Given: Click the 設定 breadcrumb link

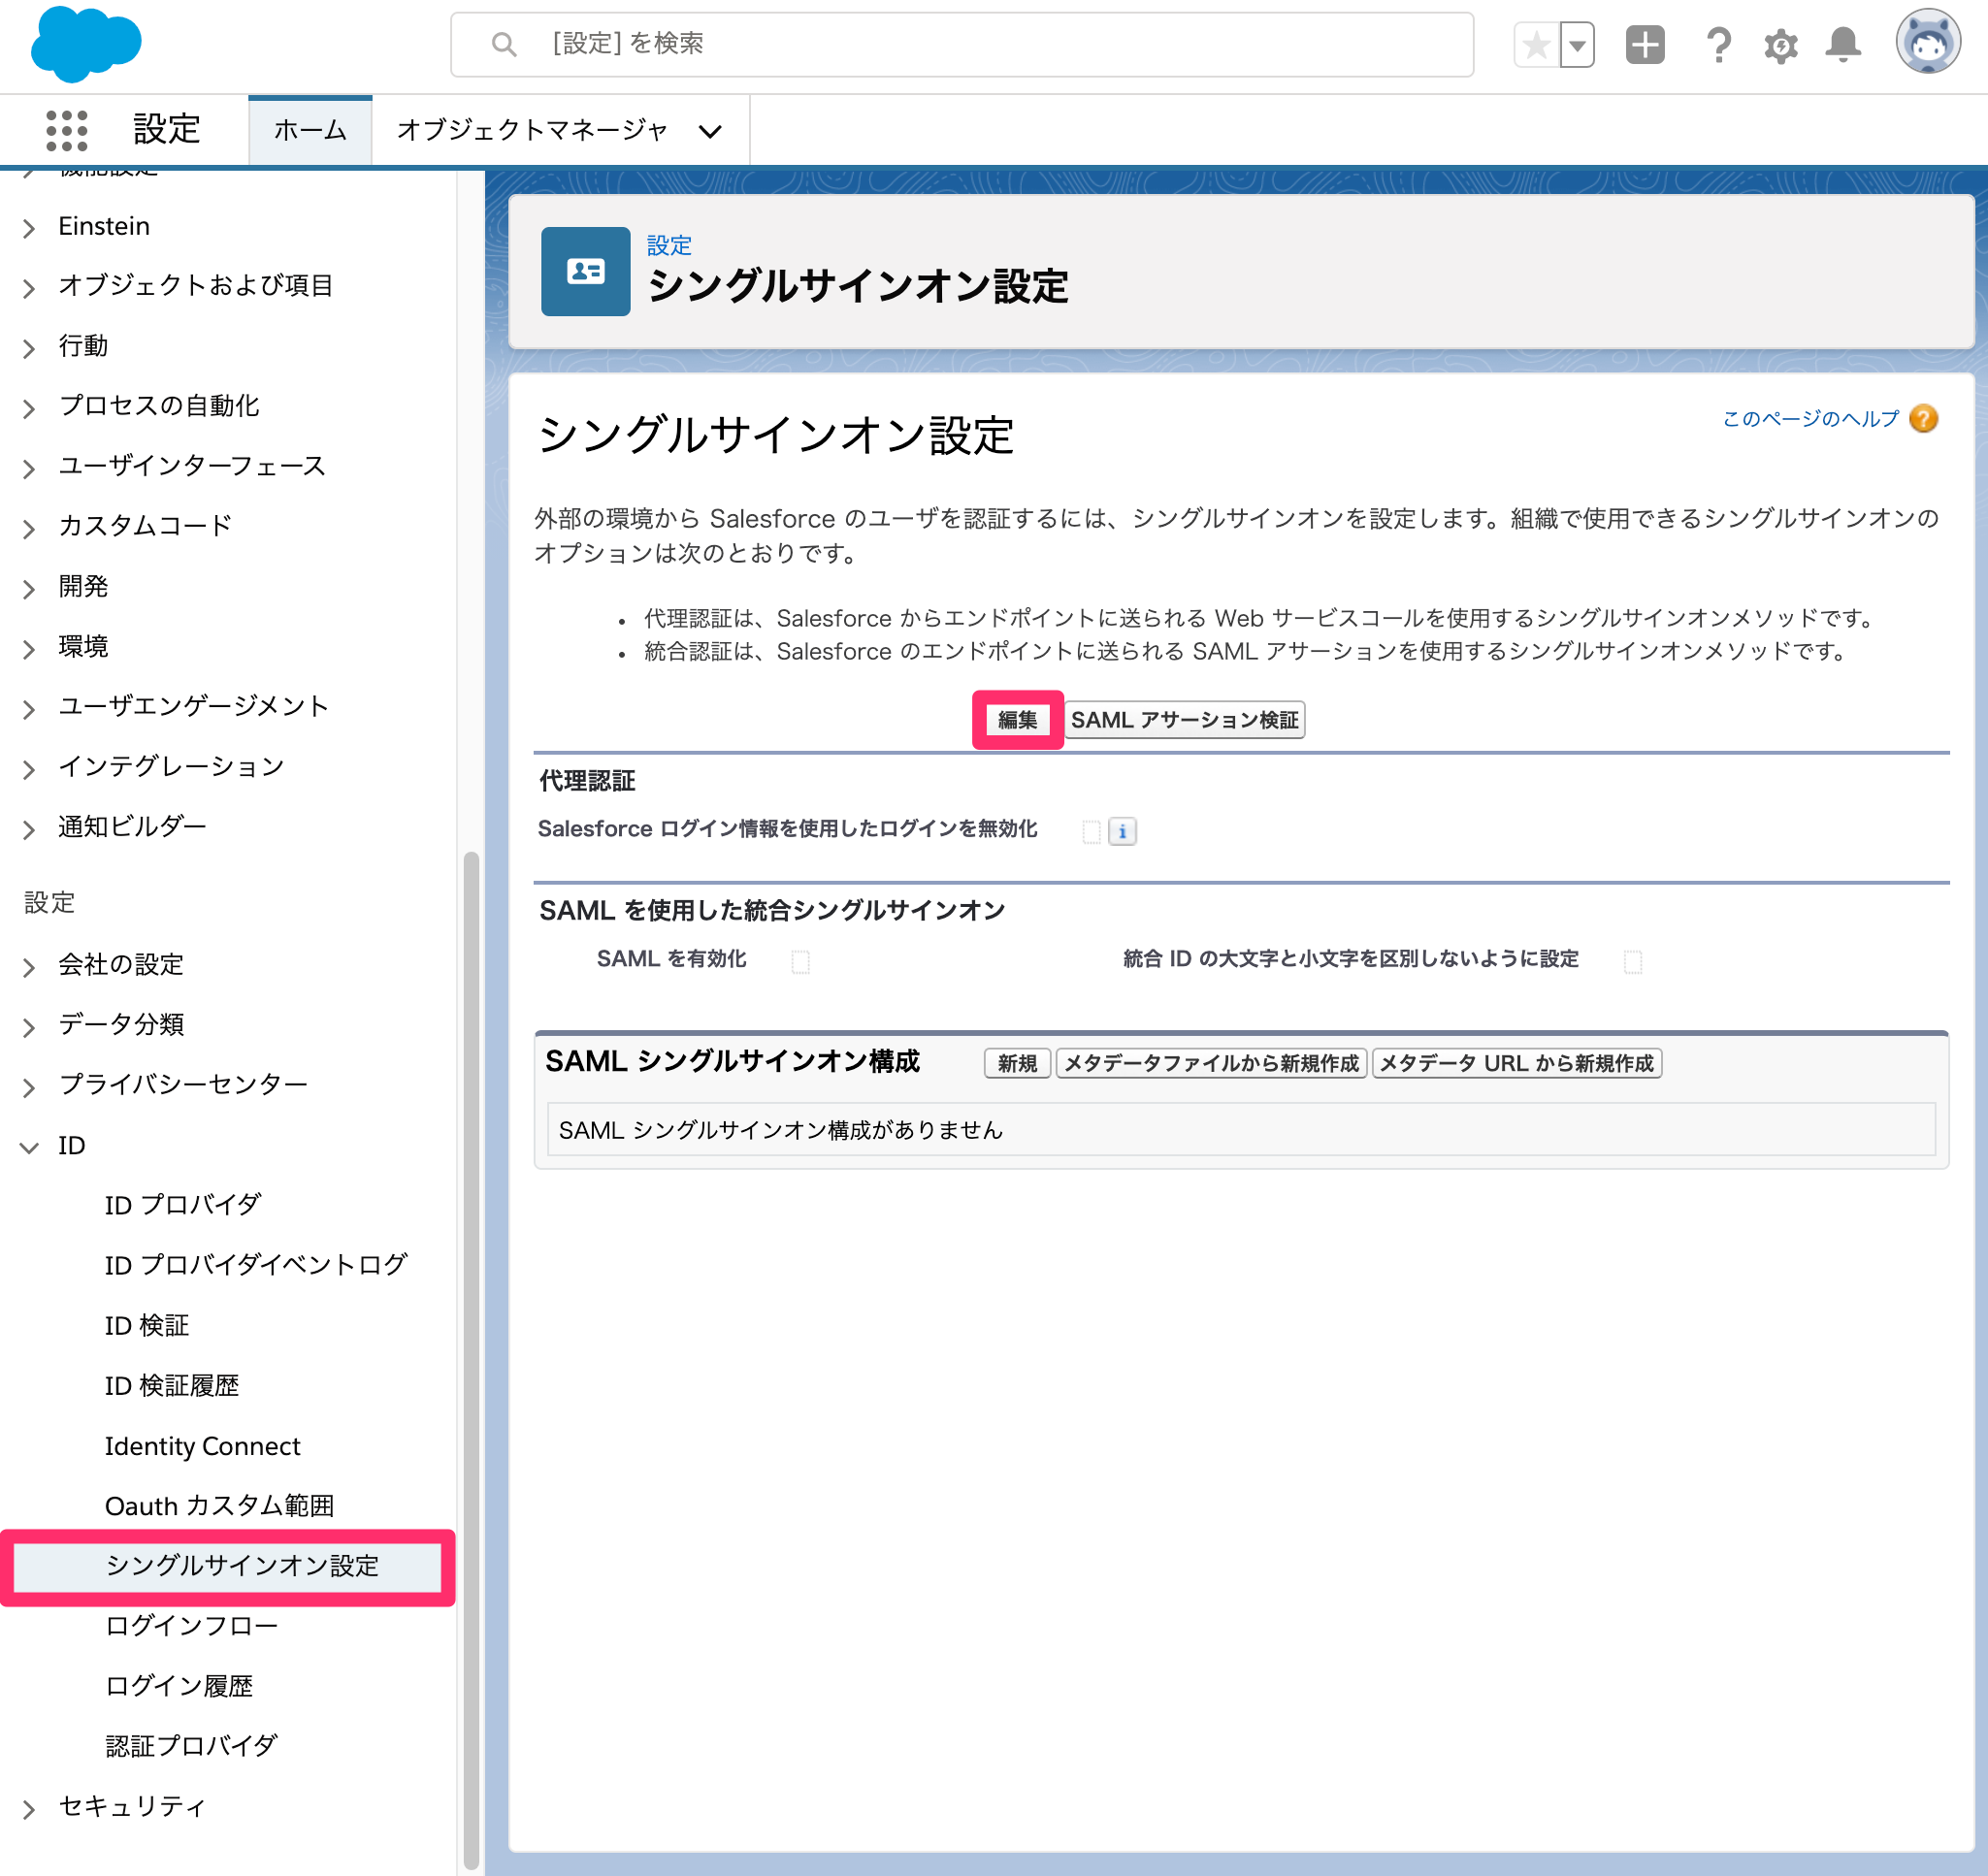Looking at the screenshot, I should 669,245.
